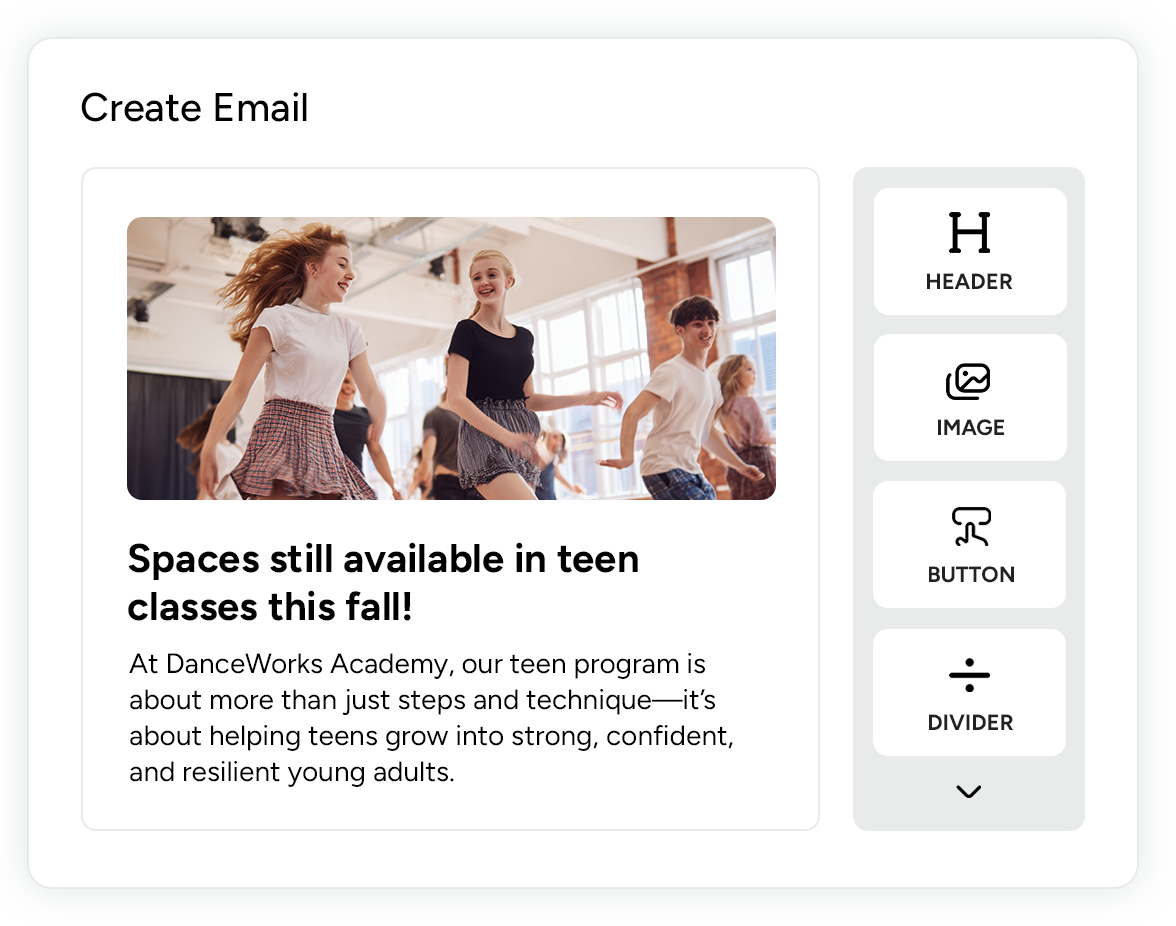1176x926 pixels.
Task: Click the HEADER text label
Action: tap(969, 282)
